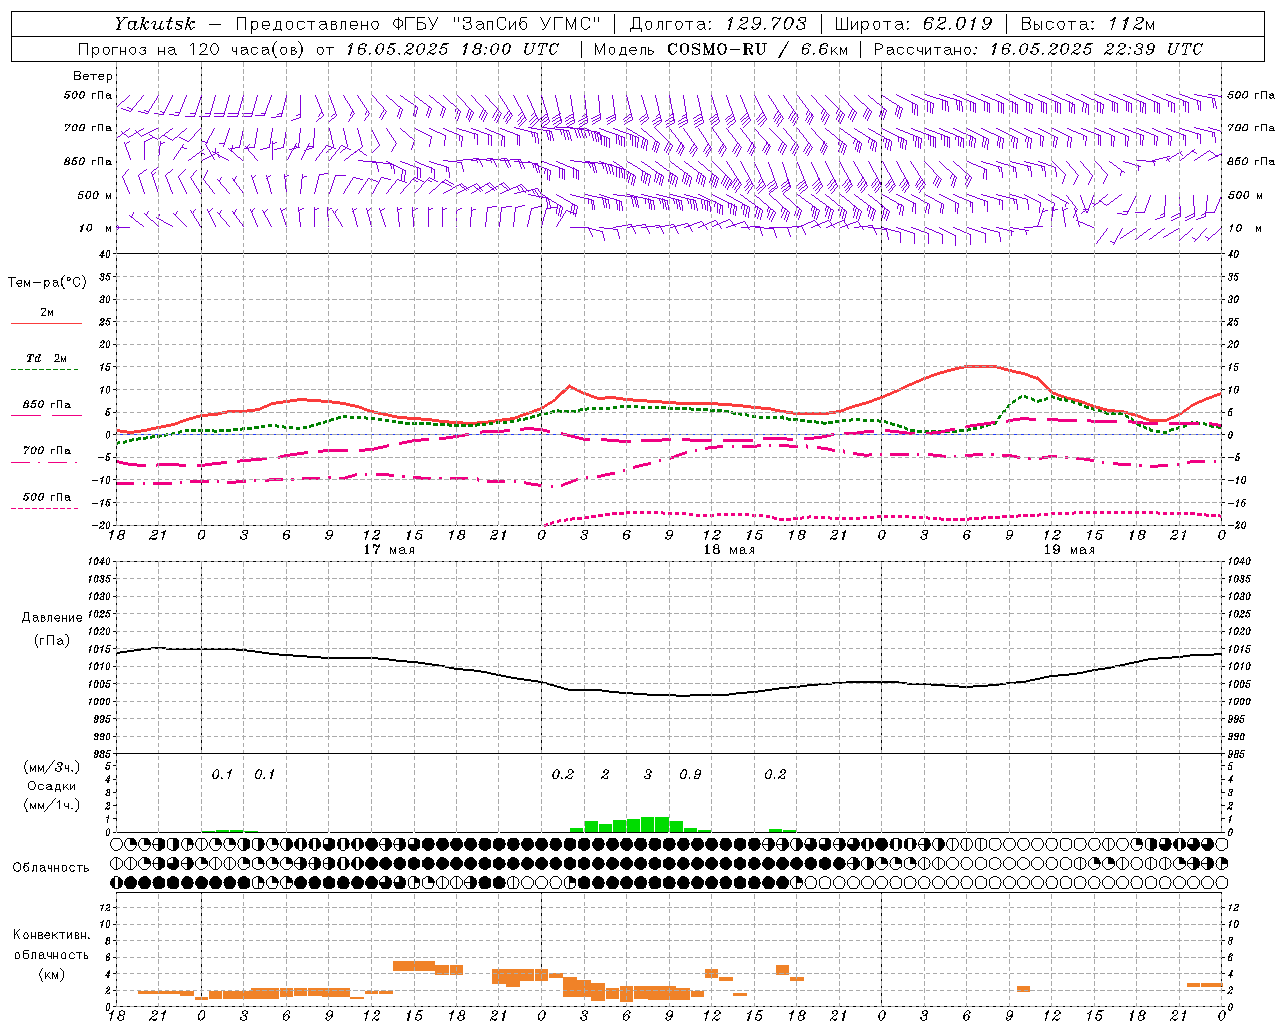This screenshot has width=1280, height=1024.
Task: Click the Yakutsk station title
Action: pyautogui.click(x=154, y=23)
